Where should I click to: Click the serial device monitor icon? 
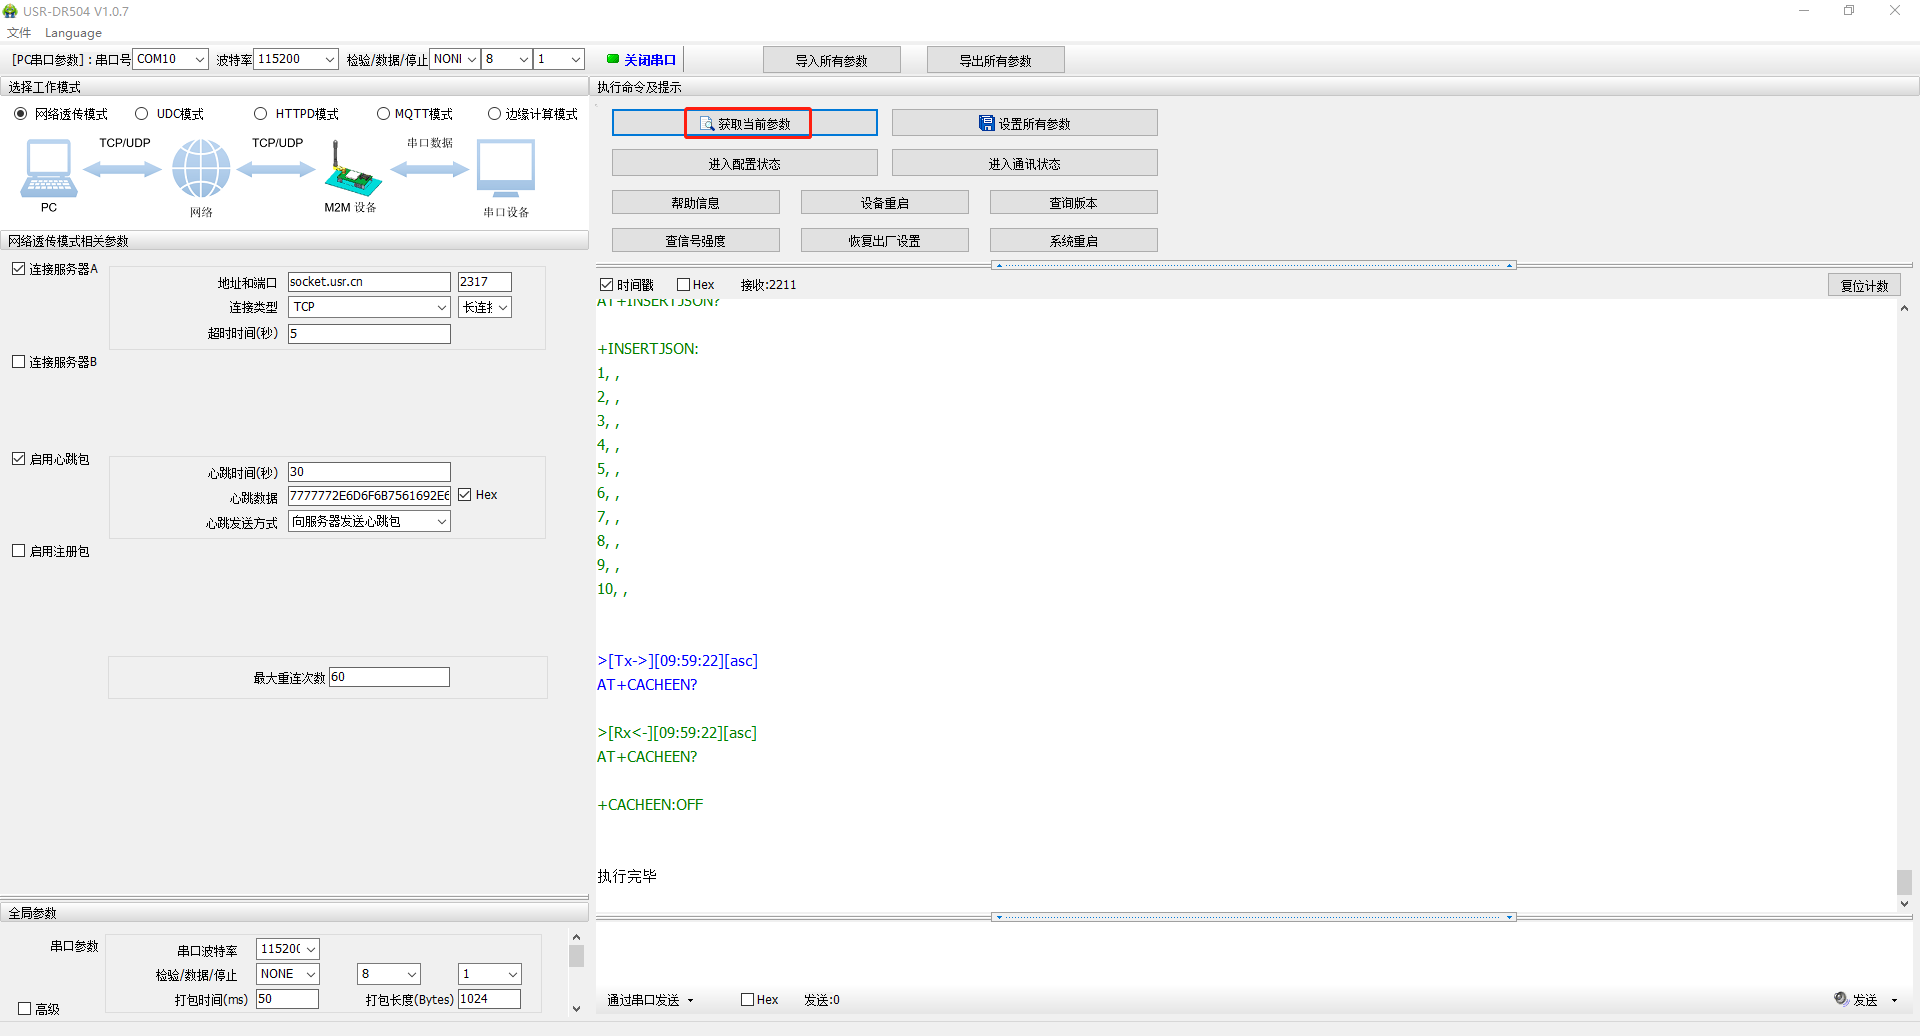click(x=505, y=168)
